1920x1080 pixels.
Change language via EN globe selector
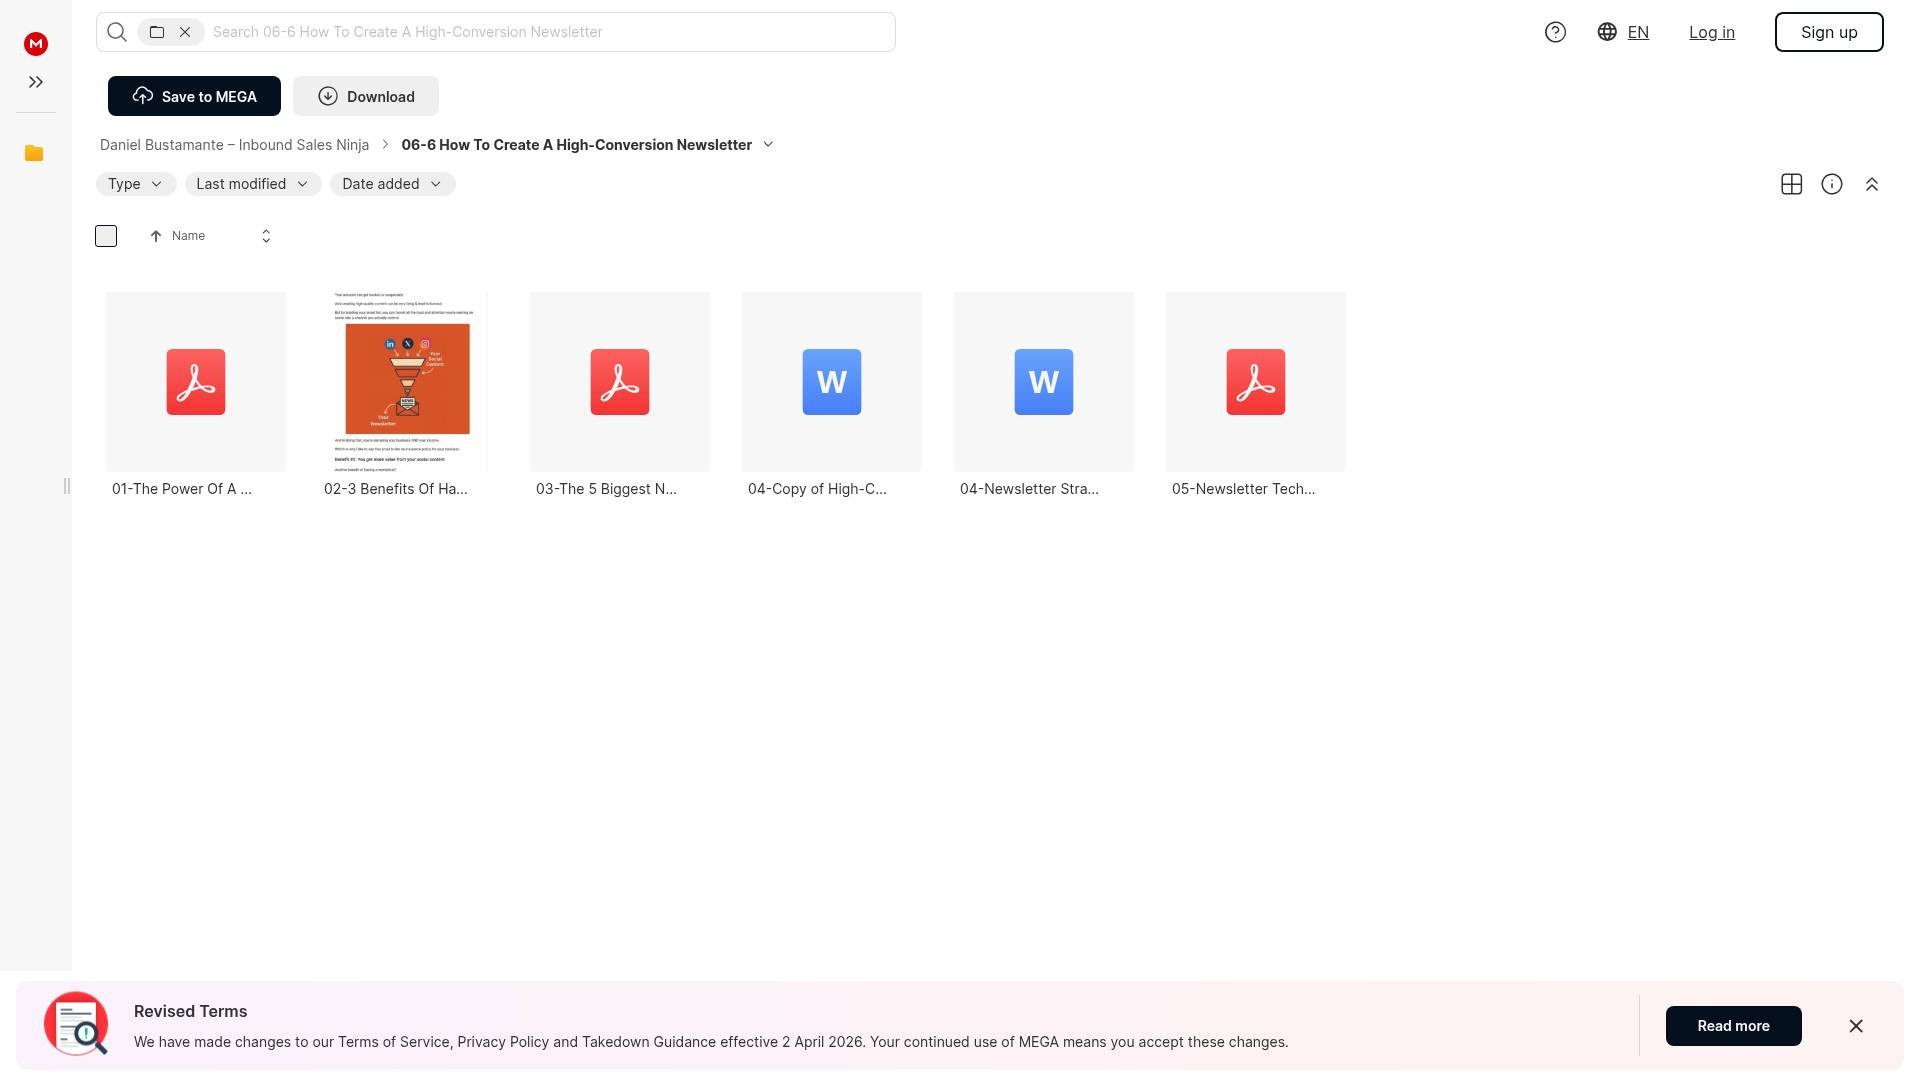(1622, 32)
